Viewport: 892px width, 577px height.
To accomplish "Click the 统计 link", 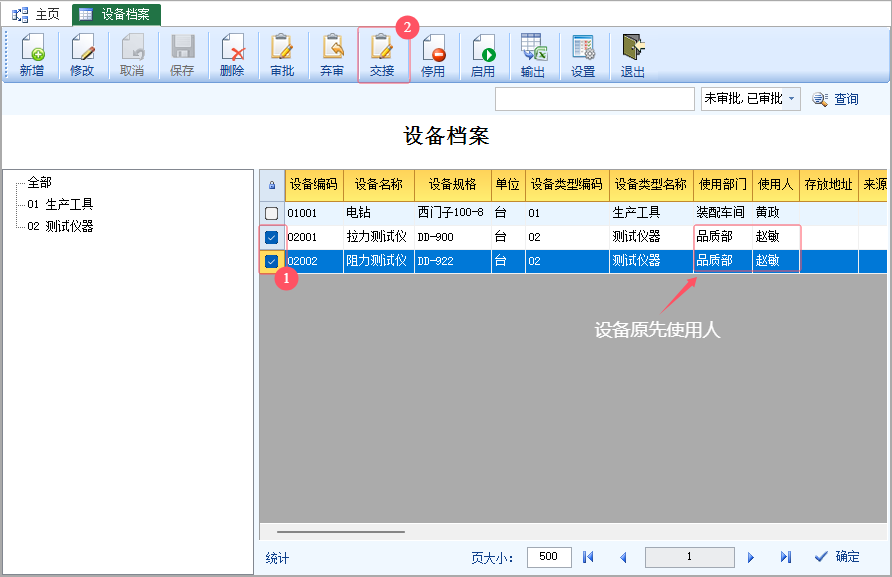I will point(277,558).
